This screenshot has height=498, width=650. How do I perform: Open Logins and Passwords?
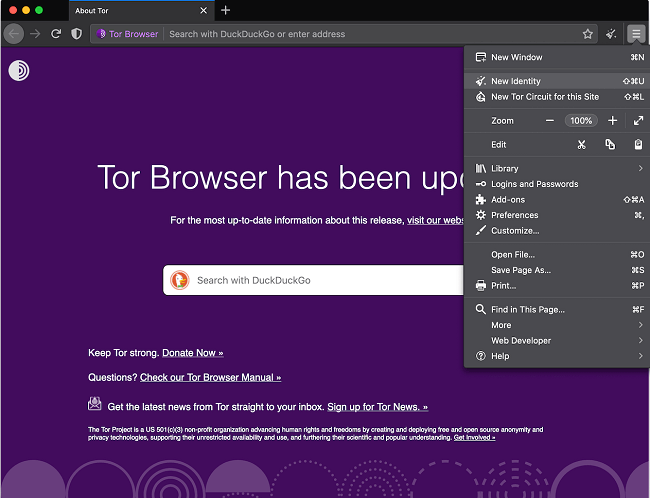[x=557, y=184]
